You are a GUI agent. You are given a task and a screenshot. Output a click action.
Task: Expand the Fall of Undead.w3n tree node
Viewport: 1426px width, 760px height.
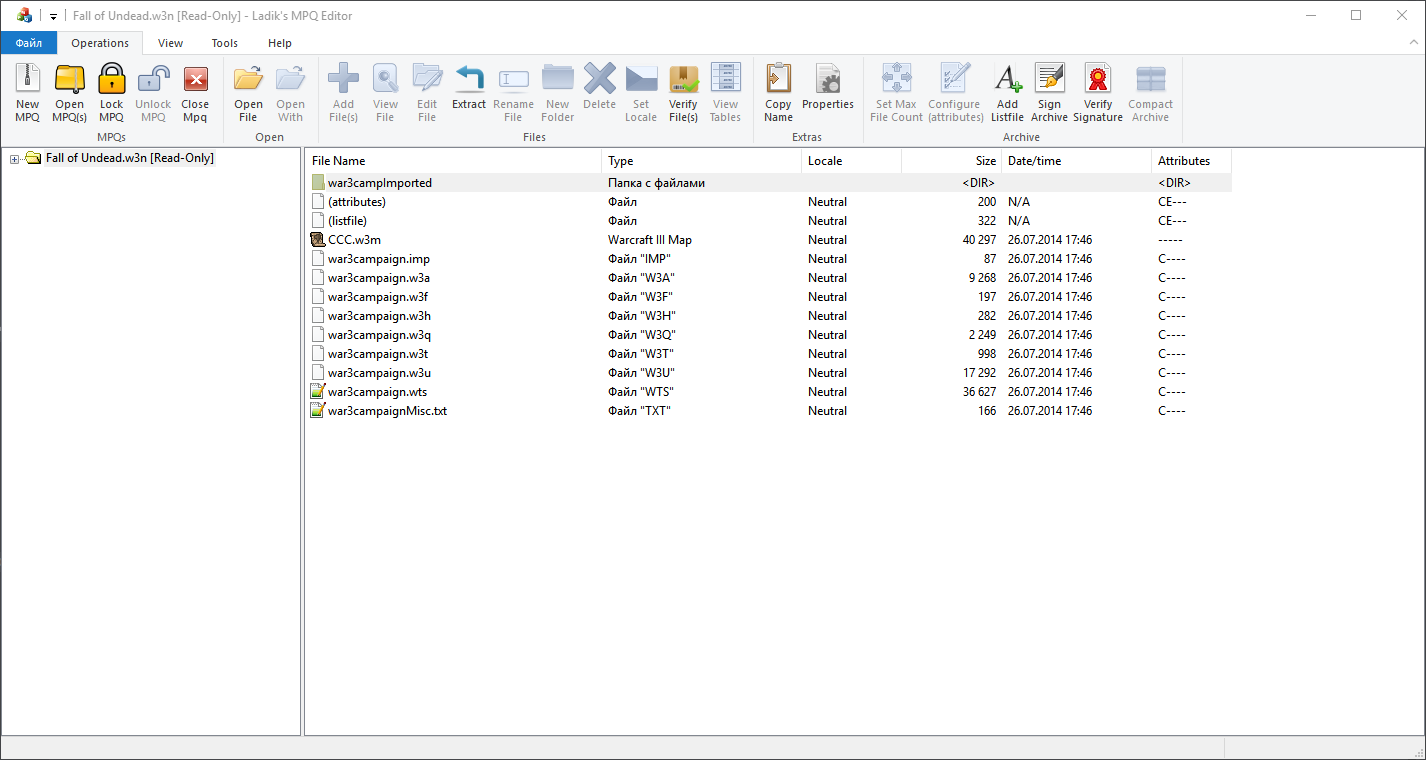pyautogui.click(x=14, y=159)
